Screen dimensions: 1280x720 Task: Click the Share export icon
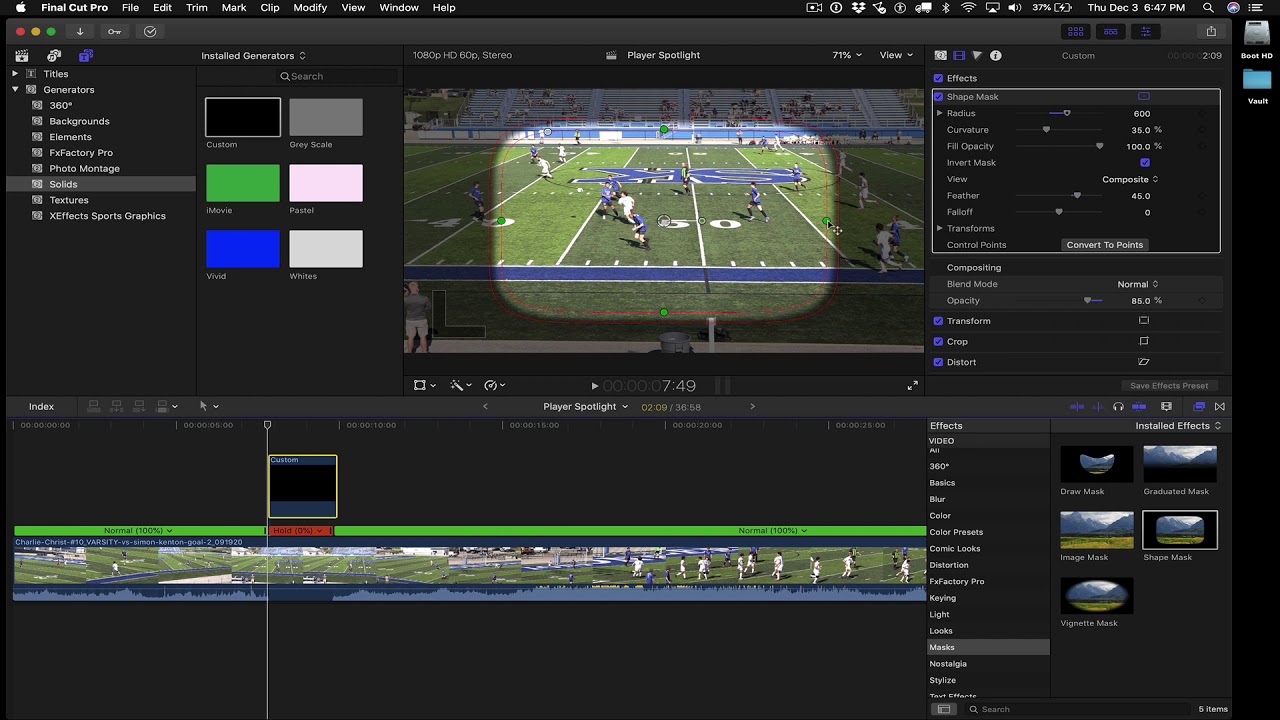1211,32
